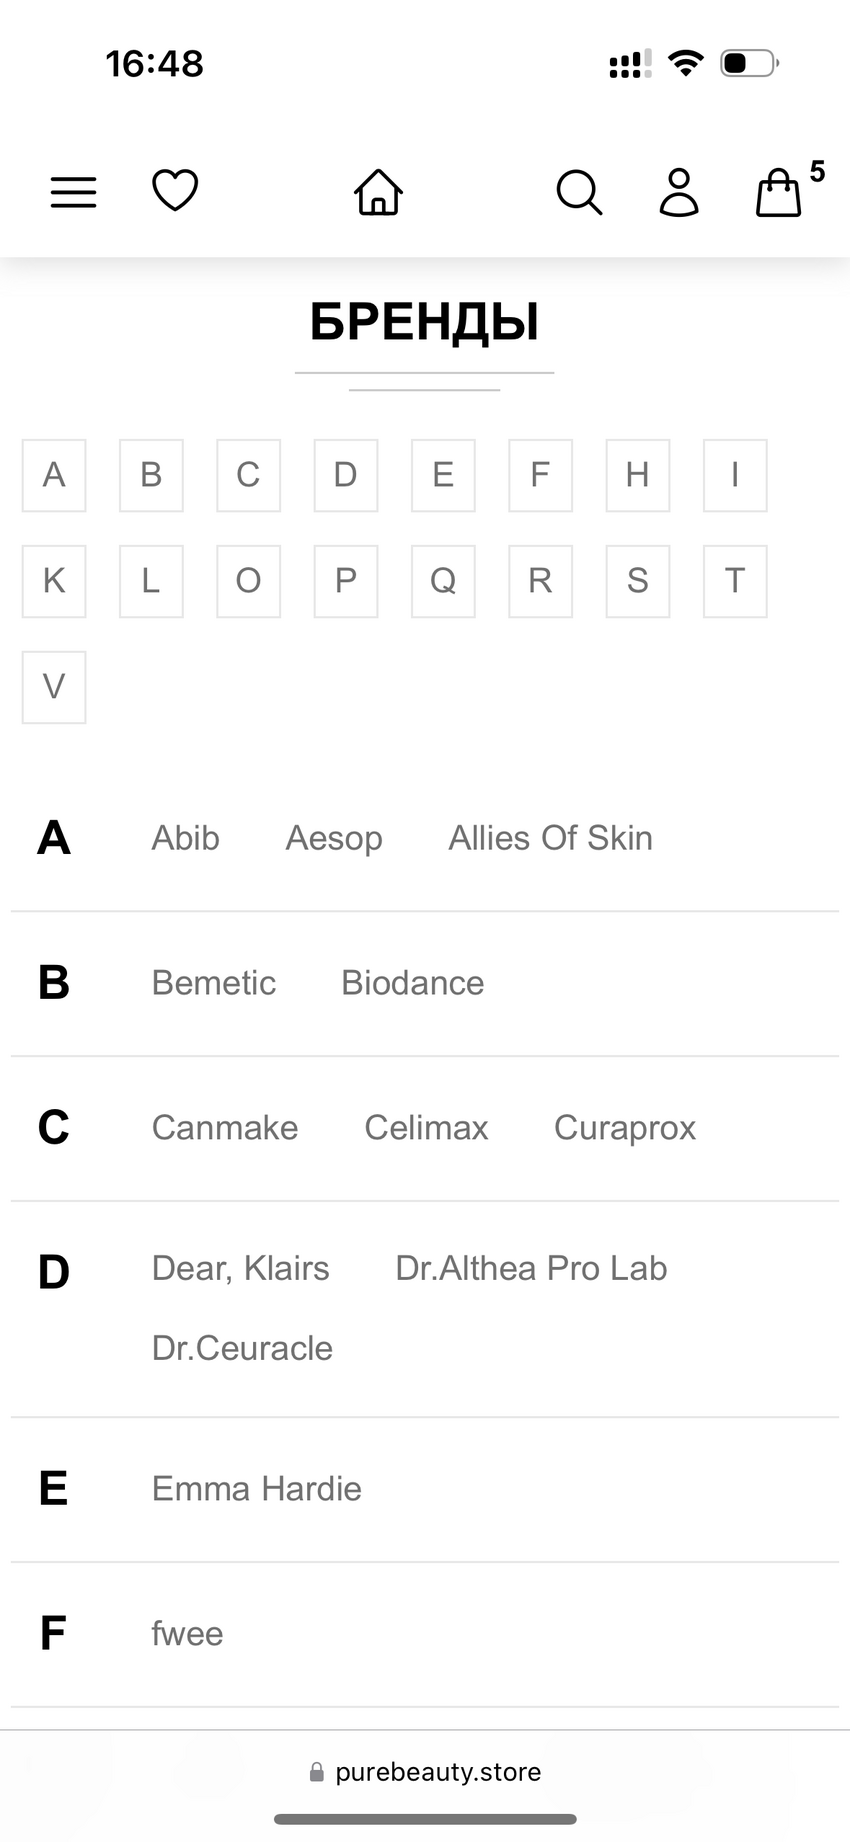The width and height of the screenshot is (850, 1842).
Task: Open the user account profile icon
Action: click(x=679, y=192)
